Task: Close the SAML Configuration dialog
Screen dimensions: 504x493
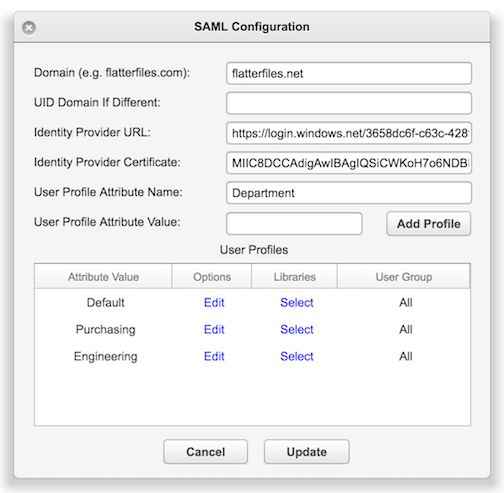Action: pyautogui.click(x=29, y=28)
